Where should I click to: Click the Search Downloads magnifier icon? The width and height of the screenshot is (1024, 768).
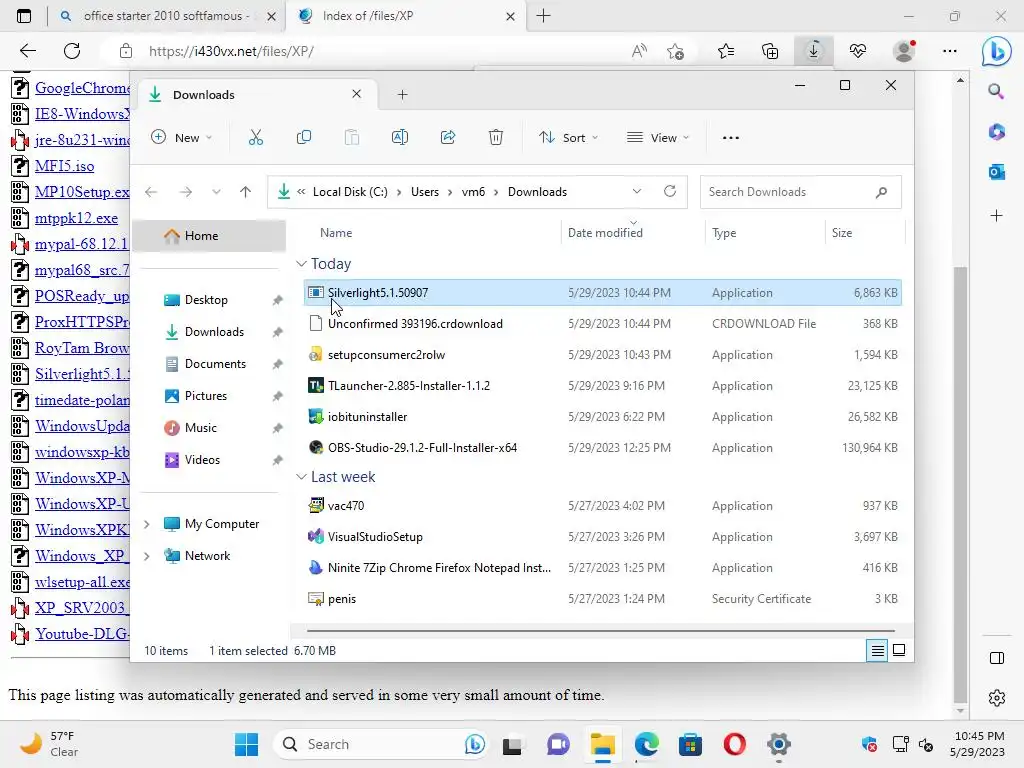pos(882,192)
